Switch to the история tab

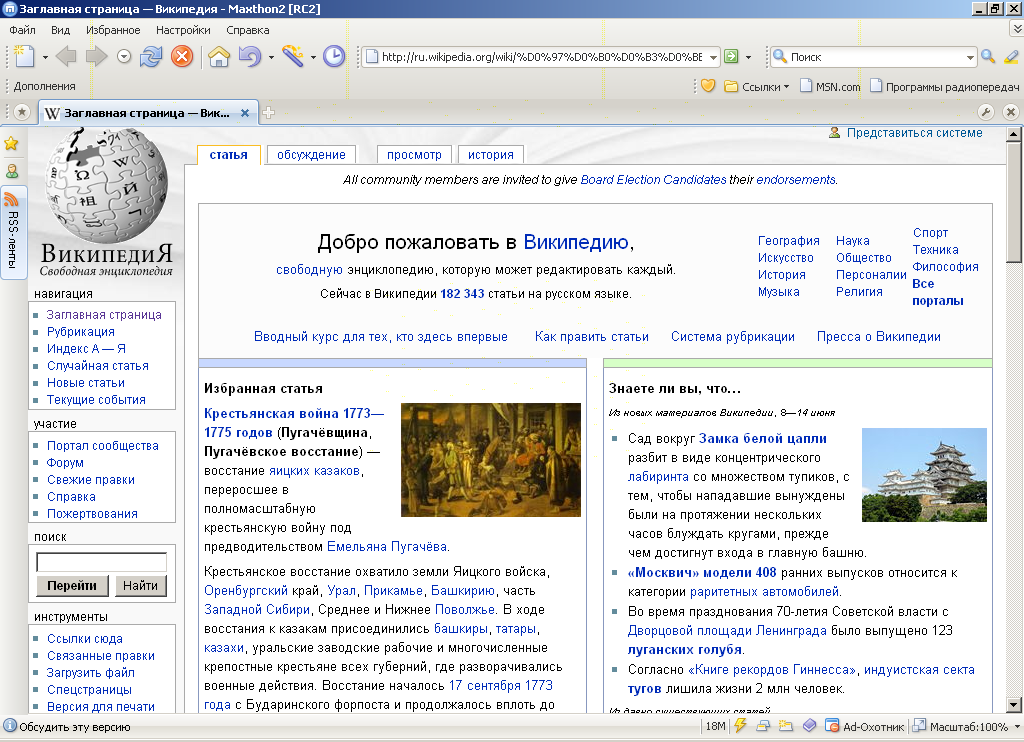(x=490, y=155)
